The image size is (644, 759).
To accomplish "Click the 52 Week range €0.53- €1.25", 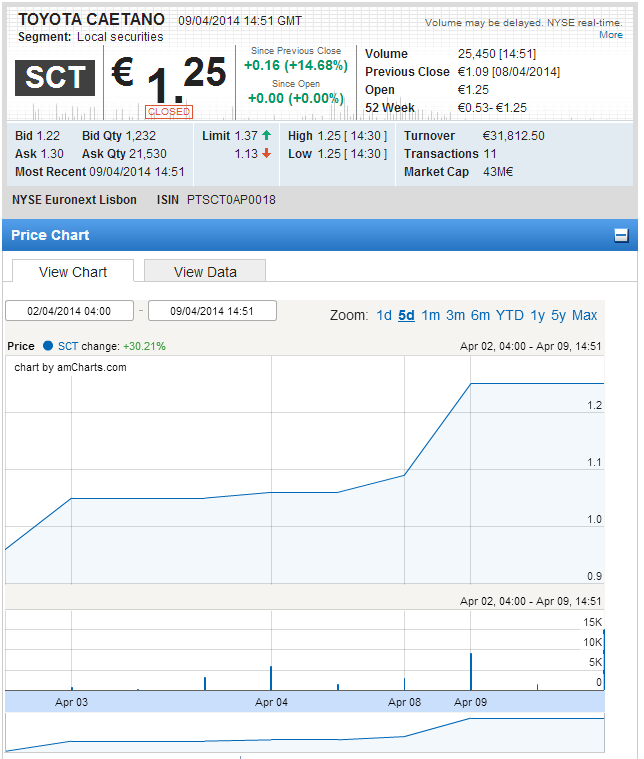I will tap(492, 107).
